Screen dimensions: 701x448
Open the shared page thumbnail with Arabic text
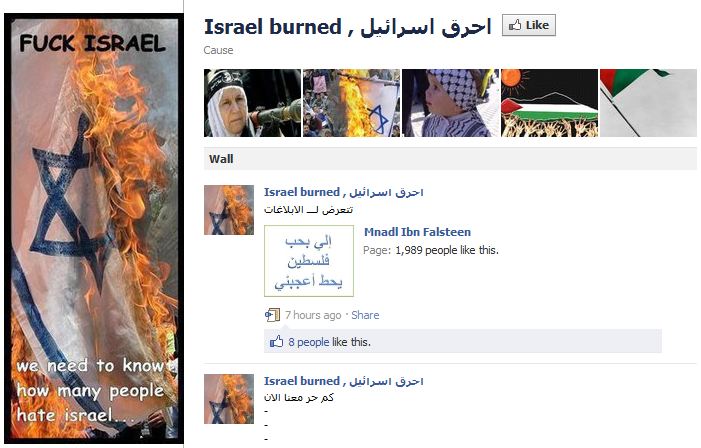[309, 261]
